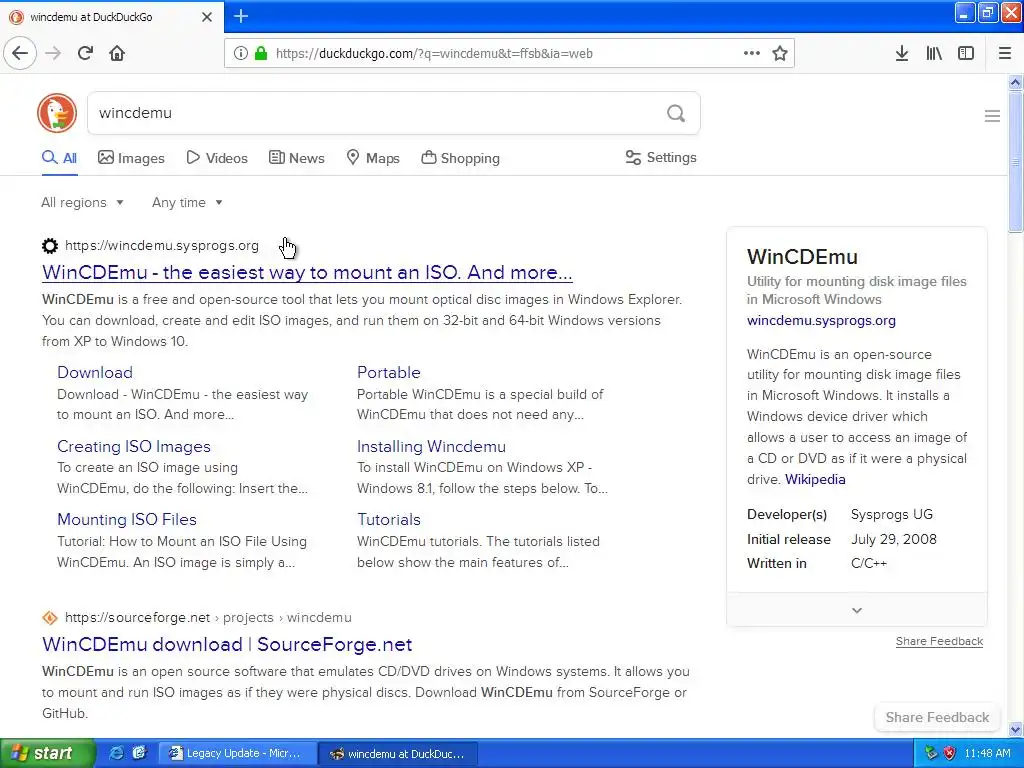Click the sourceforge.net projects wincdemu breadcrumb
Viewport: 1024px width, 768px height.
pos(208,618)
